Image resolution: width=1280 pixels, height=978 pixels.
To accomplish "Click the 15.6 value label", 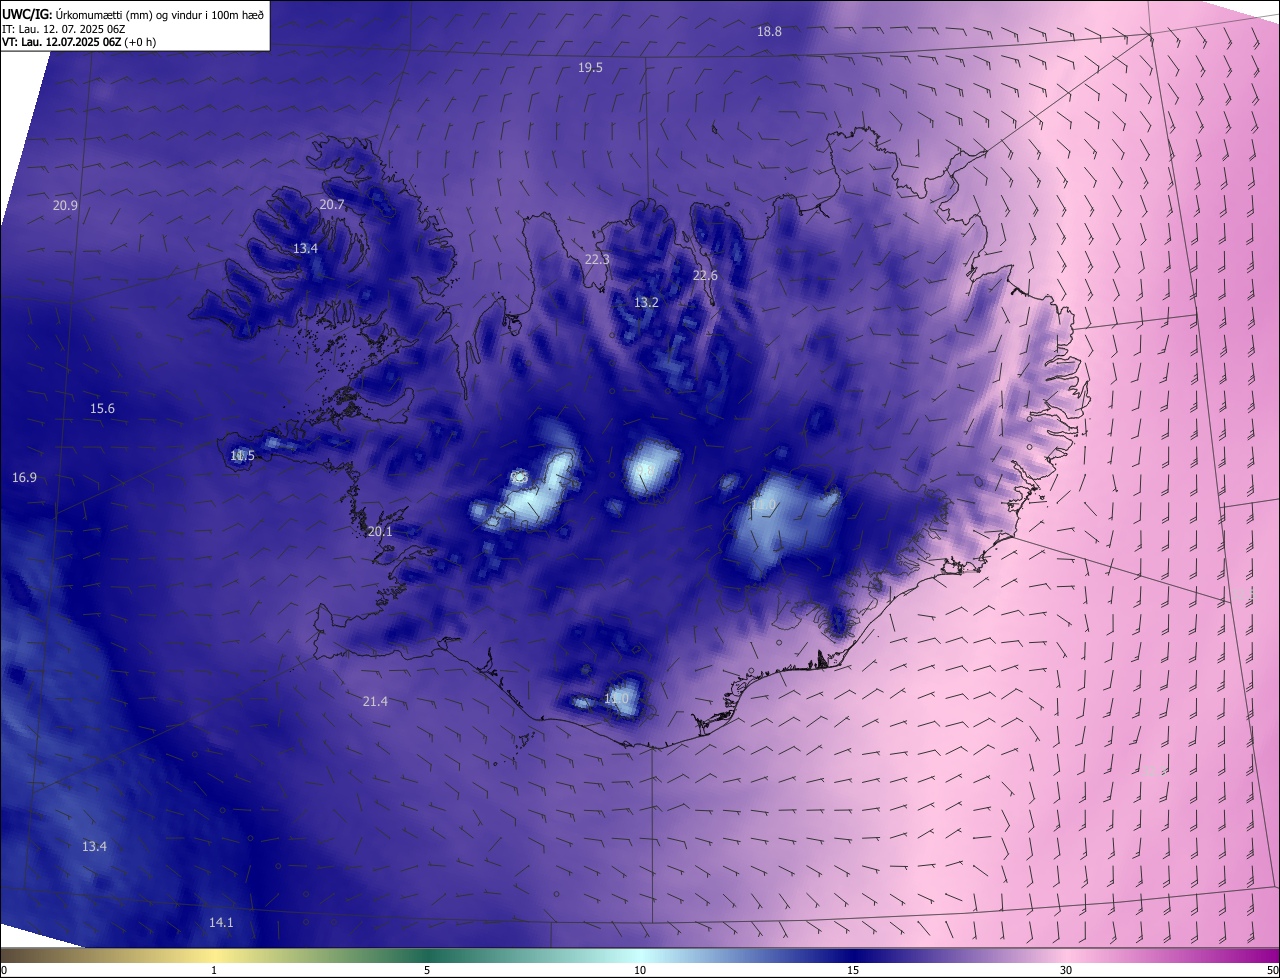I will 102,409.
